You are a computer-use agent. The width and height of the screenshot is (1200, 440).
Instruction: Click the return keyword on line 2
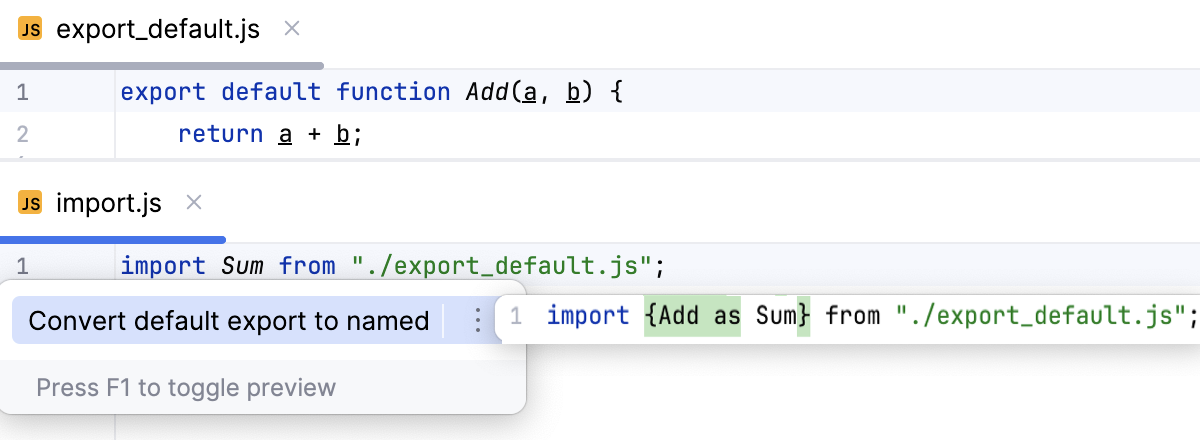click(x=221, y=134)
